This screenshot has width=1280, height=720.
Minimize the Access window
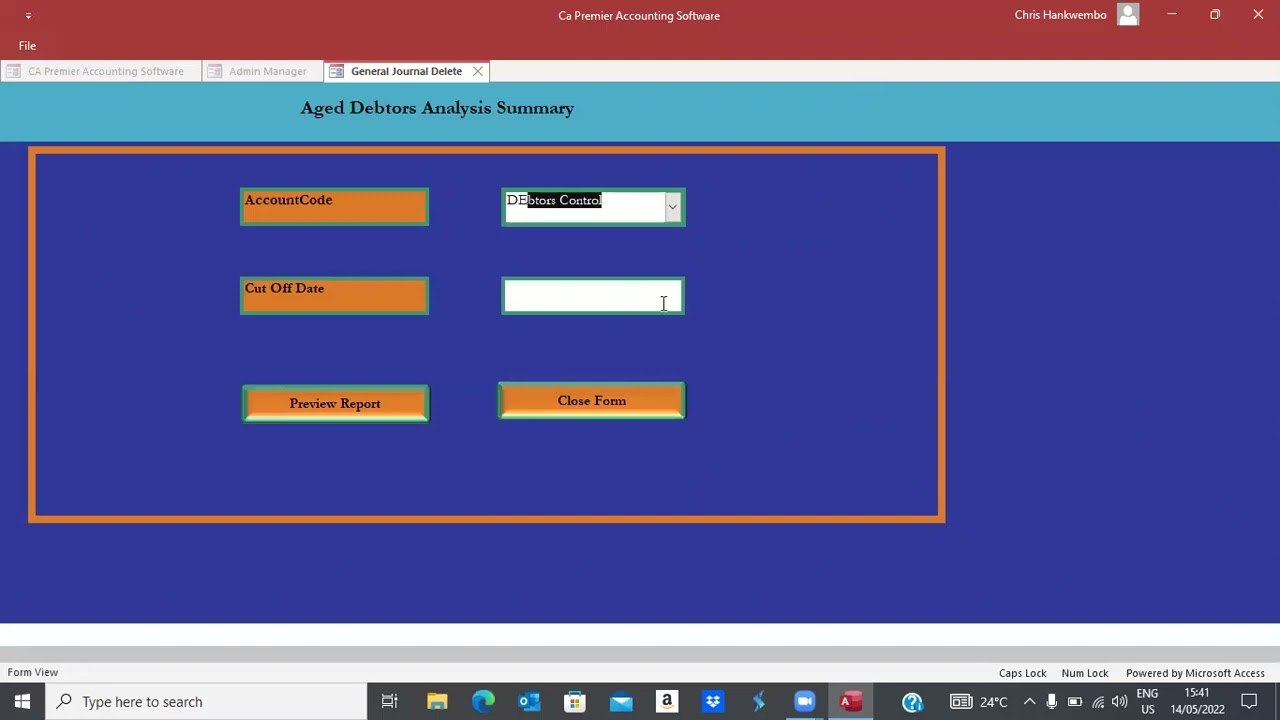1172,15
